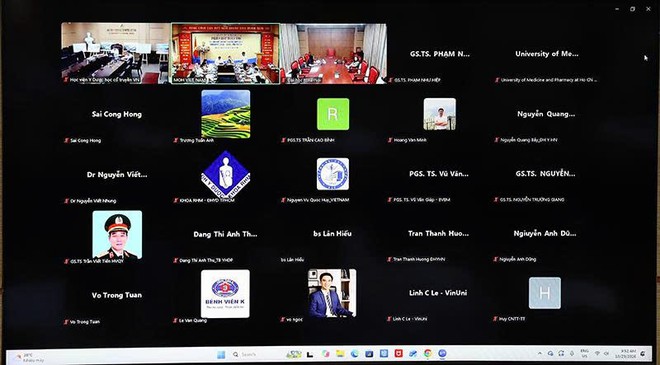The height and width of the screenshot is (365, 660).
Task: Click the Huy CNTT name label
Action: coord(512,319)
